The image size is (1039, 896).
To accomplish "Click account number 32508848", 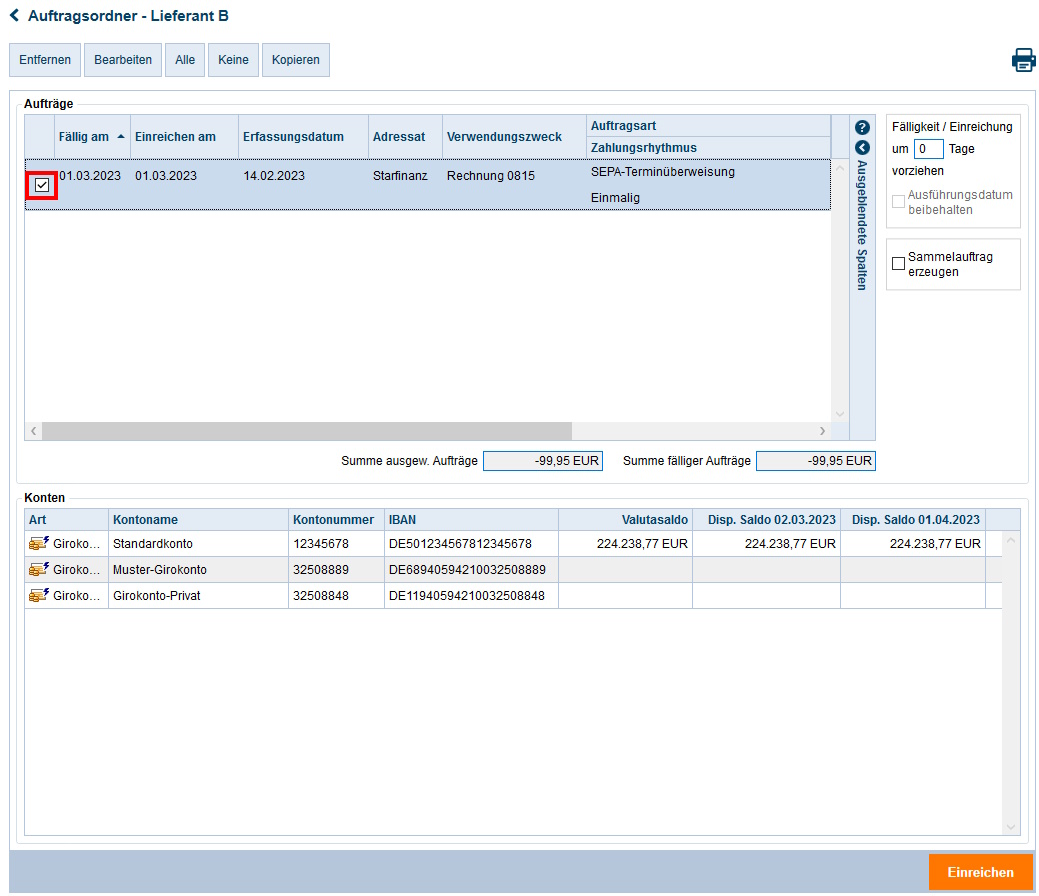I will (x=321, y=595).
